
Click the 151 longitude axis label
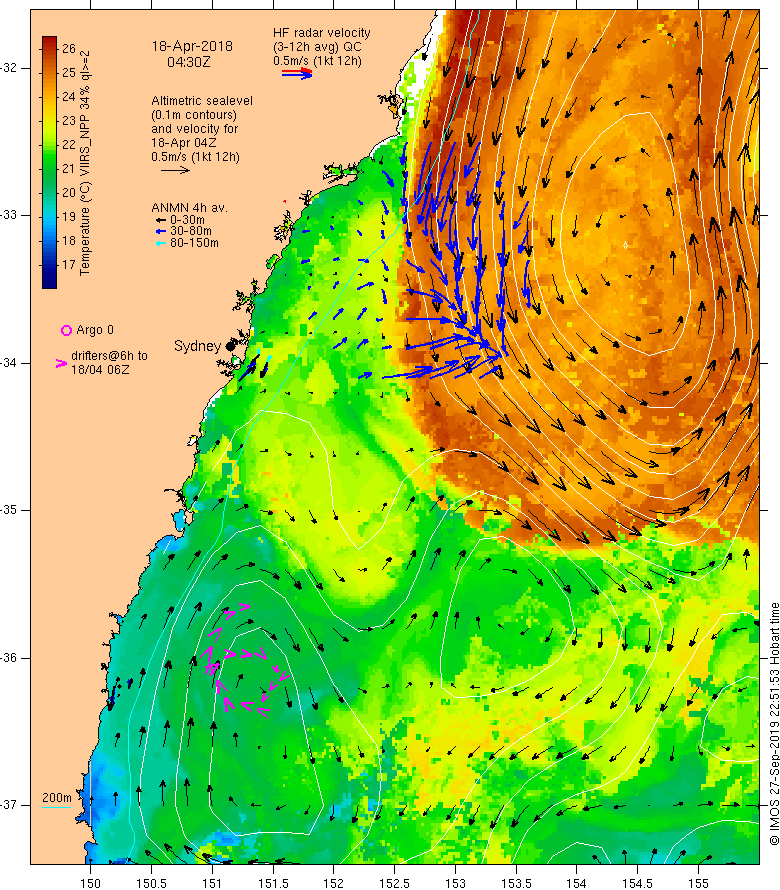tap(212, 883)
